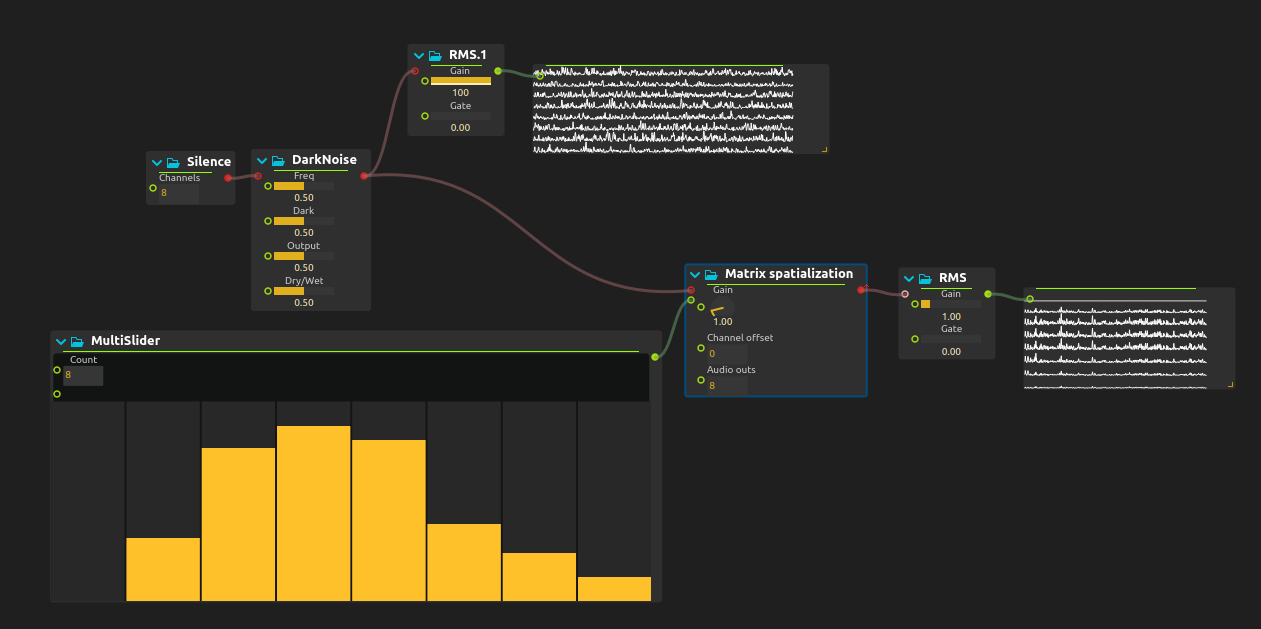This screenshot has height=629, width=1261.
Task: Click the folder icon on the Silence node
Action: pos(173,162)
